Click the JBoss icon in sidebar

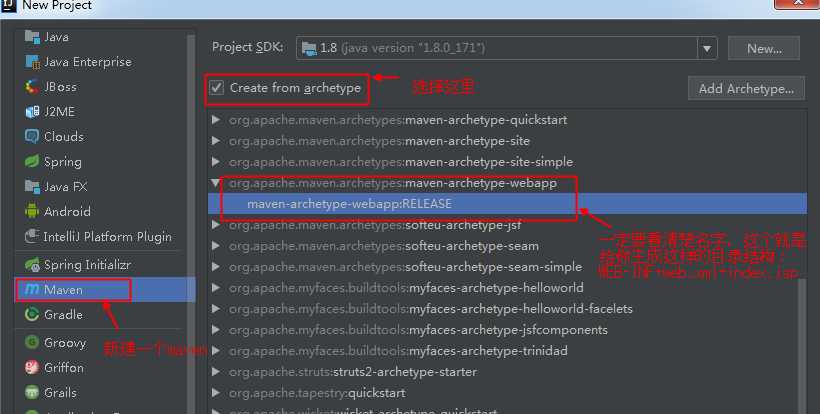(x=32, y=87)
